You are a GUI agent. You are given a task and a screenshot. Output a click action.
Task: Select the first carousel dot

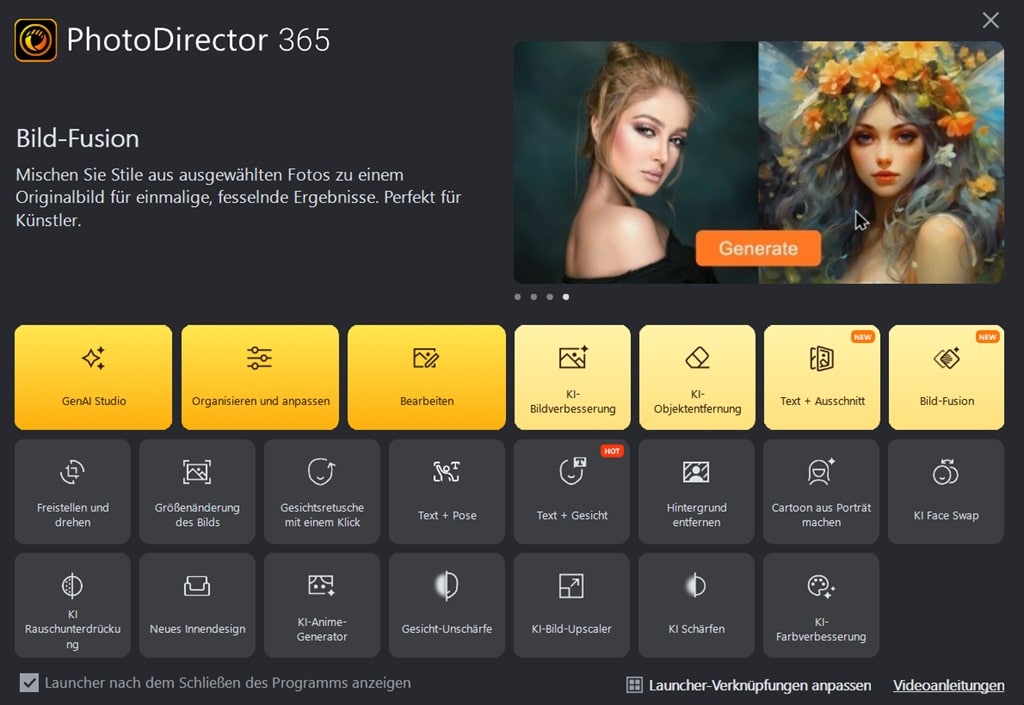point(517,296)
